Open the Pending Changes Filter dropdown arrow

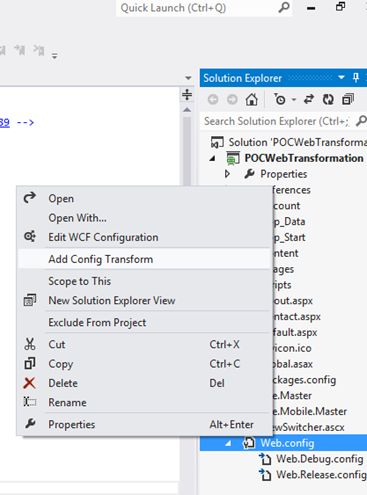click(294, 100)
